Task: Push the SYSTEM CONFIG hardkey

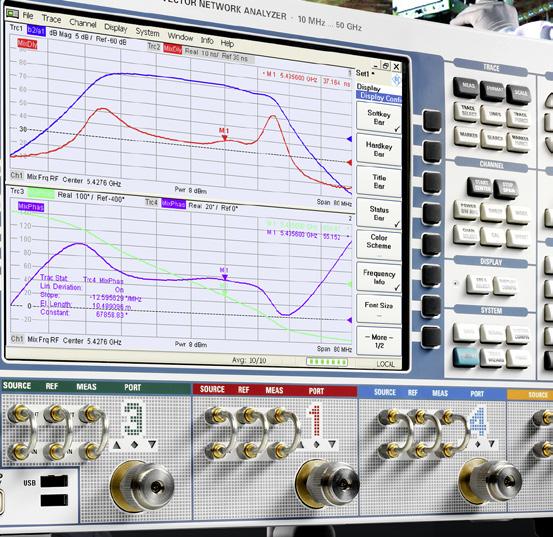Action: 518,336
